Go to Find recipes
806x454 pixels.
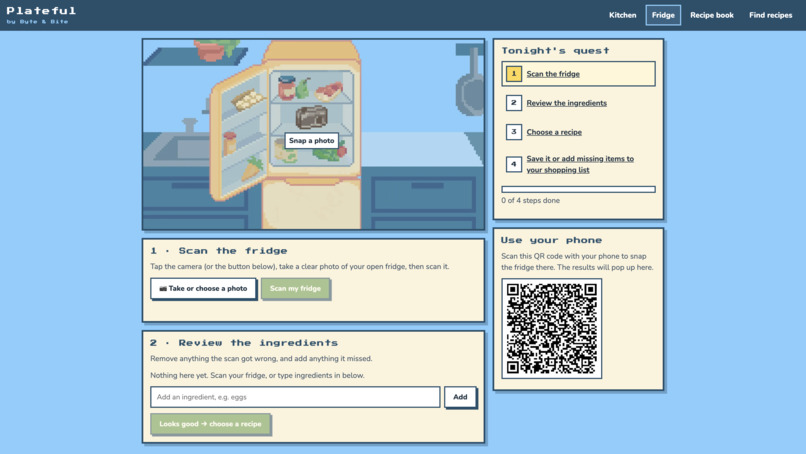771,15
